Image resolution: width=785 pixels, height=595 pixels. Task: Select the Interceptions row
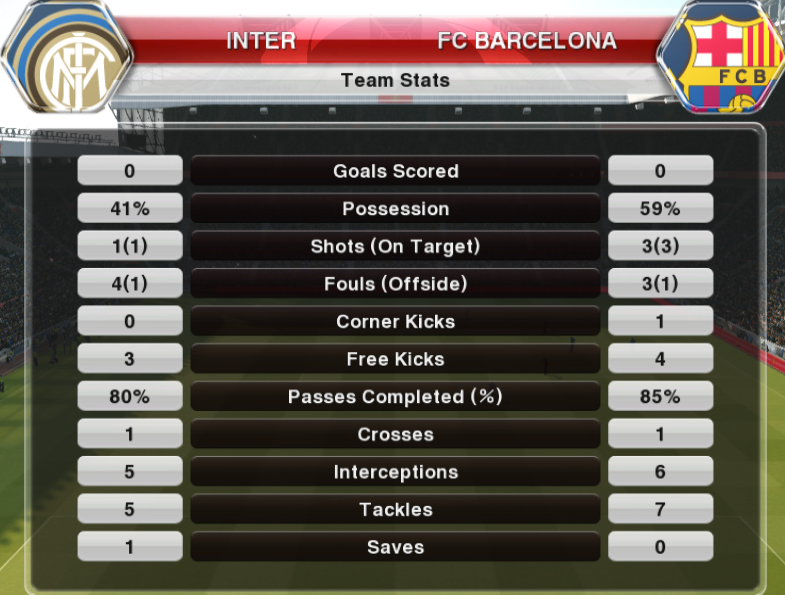tap(395, 471)
